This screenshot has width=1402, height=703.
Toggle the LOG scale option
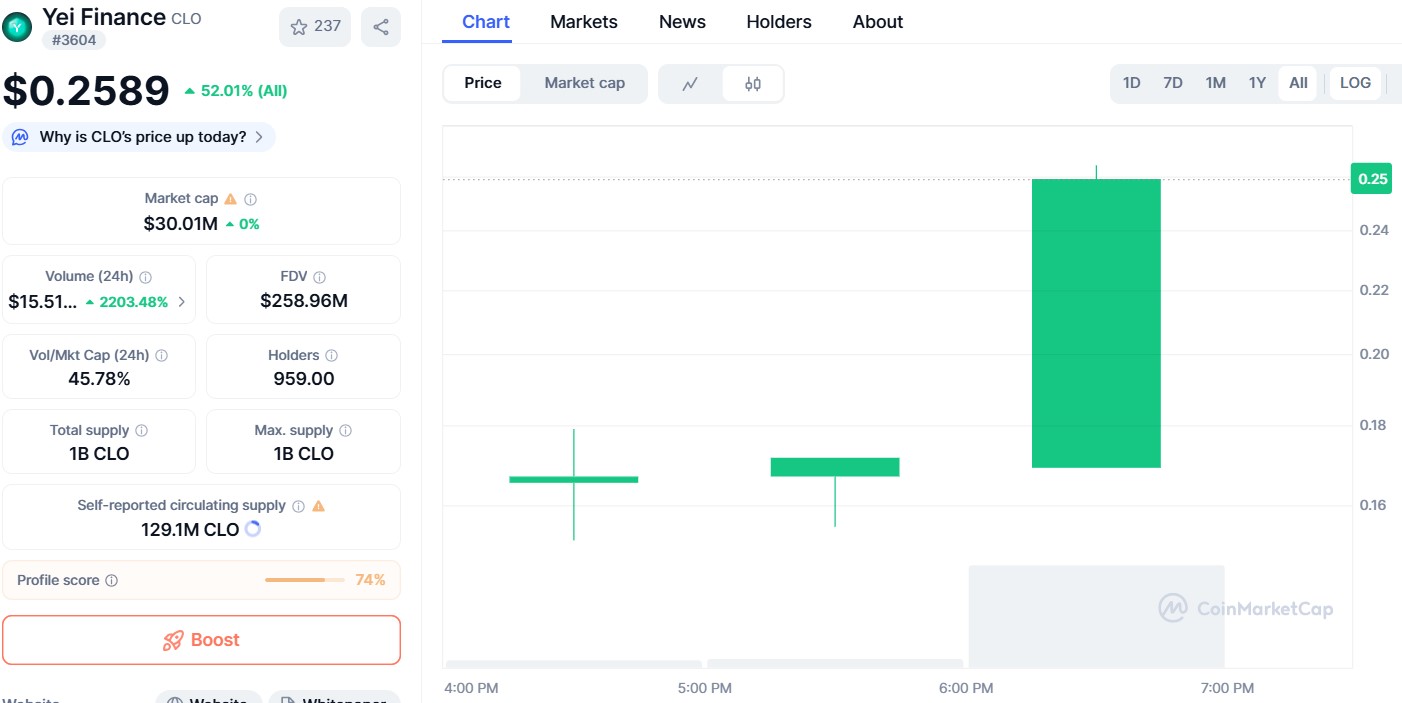[x=1355, y=83]
